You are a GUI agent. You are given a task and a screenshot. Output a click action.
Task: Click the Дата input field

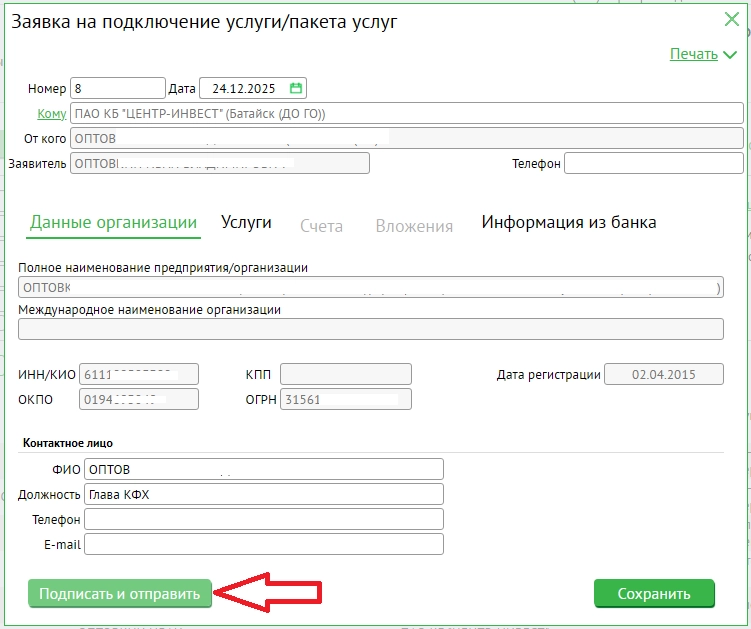point(244,88)
